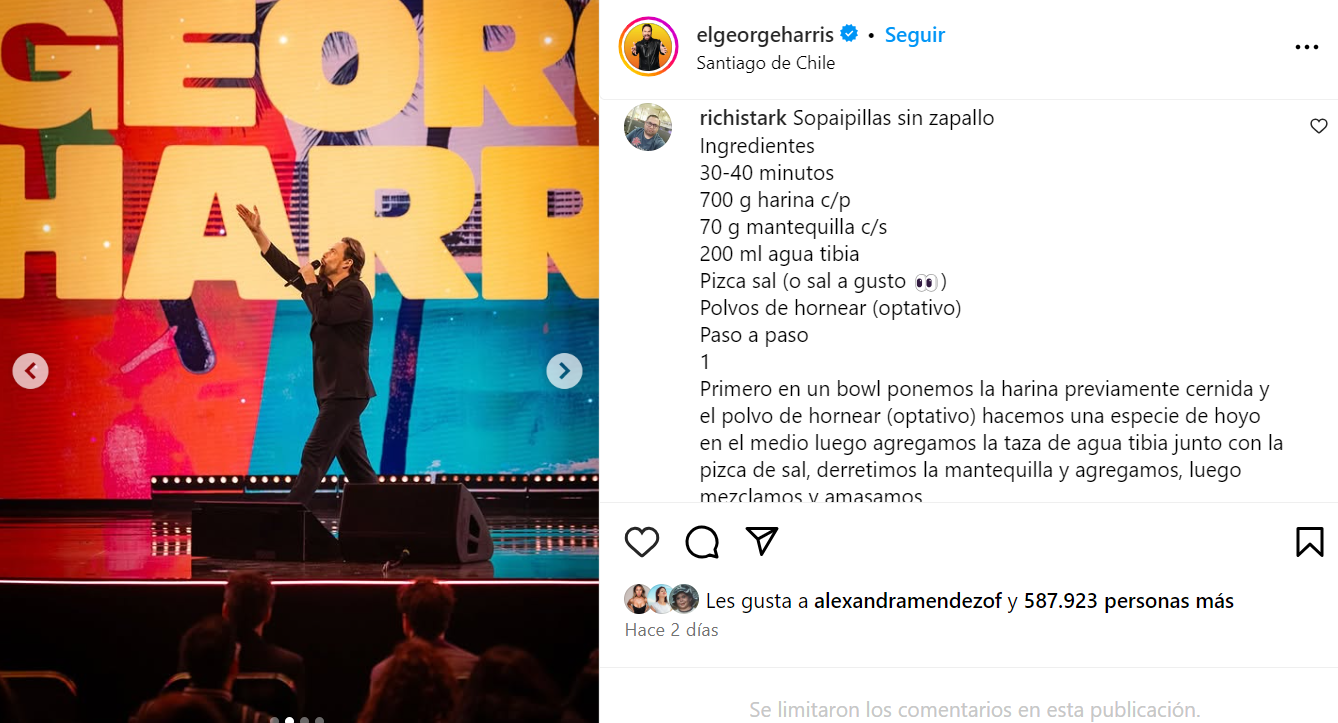The image size is (1338, 723).
Task: Go to previous carousel photo
Action: pos(30,371)
